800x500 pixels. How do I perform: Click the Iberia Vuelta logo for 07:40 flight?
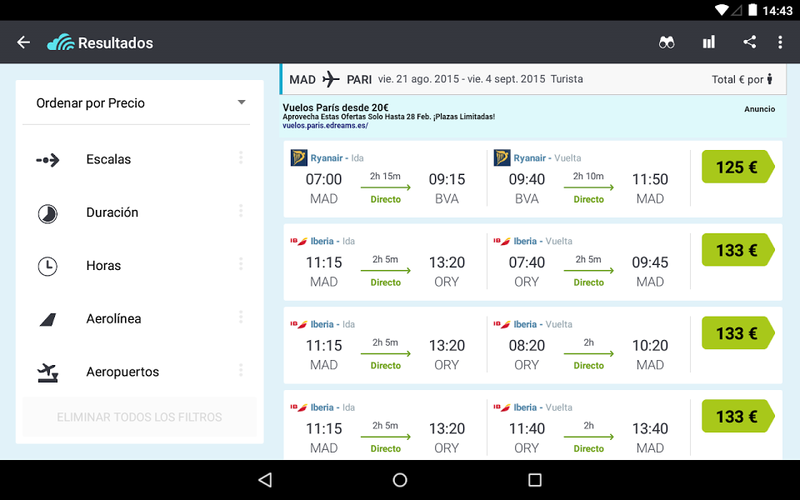tap(502, 241)
